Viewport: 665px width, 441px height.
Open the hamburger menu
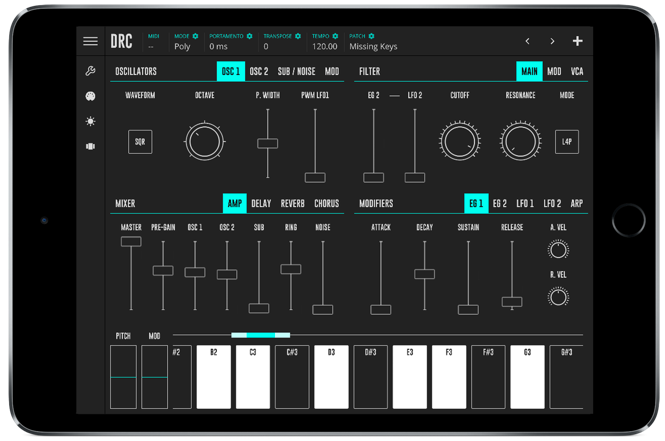[x=90, y=42]
